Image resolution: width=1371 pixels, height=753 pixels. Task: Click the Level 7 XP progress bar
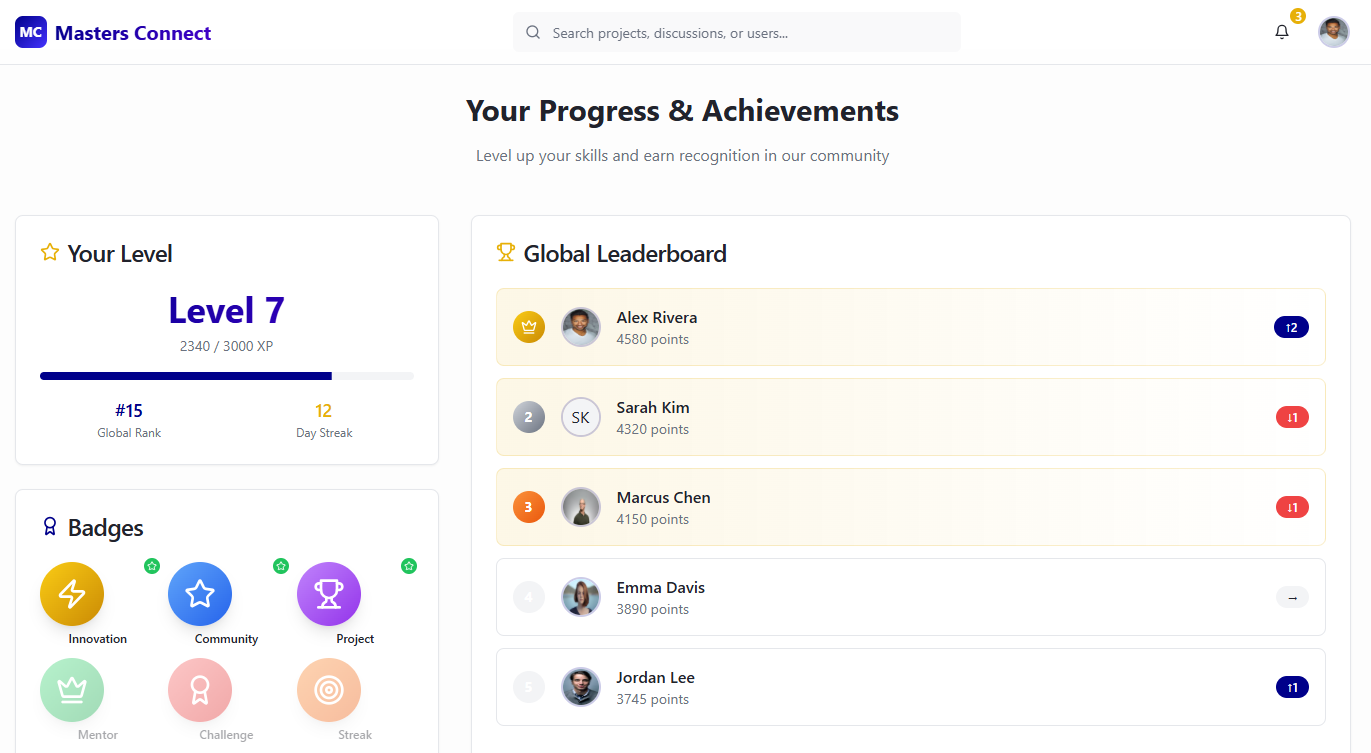pos(227,376)
